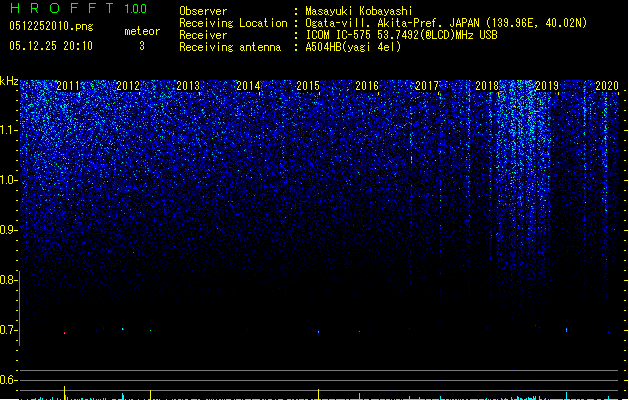Click the 1.1 kHz axis label
The height and width of the screenshot is (400, 629).
(x=8, y=130)
